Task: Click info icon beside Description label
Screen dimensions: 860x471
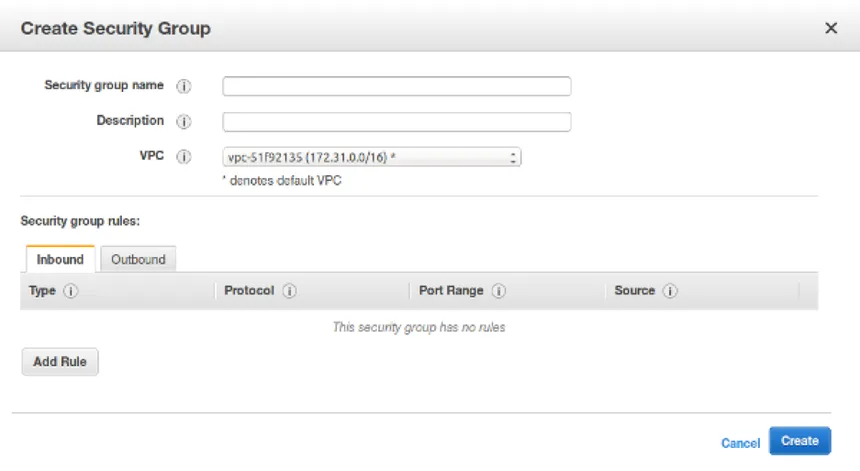Action: click(184, 121)
